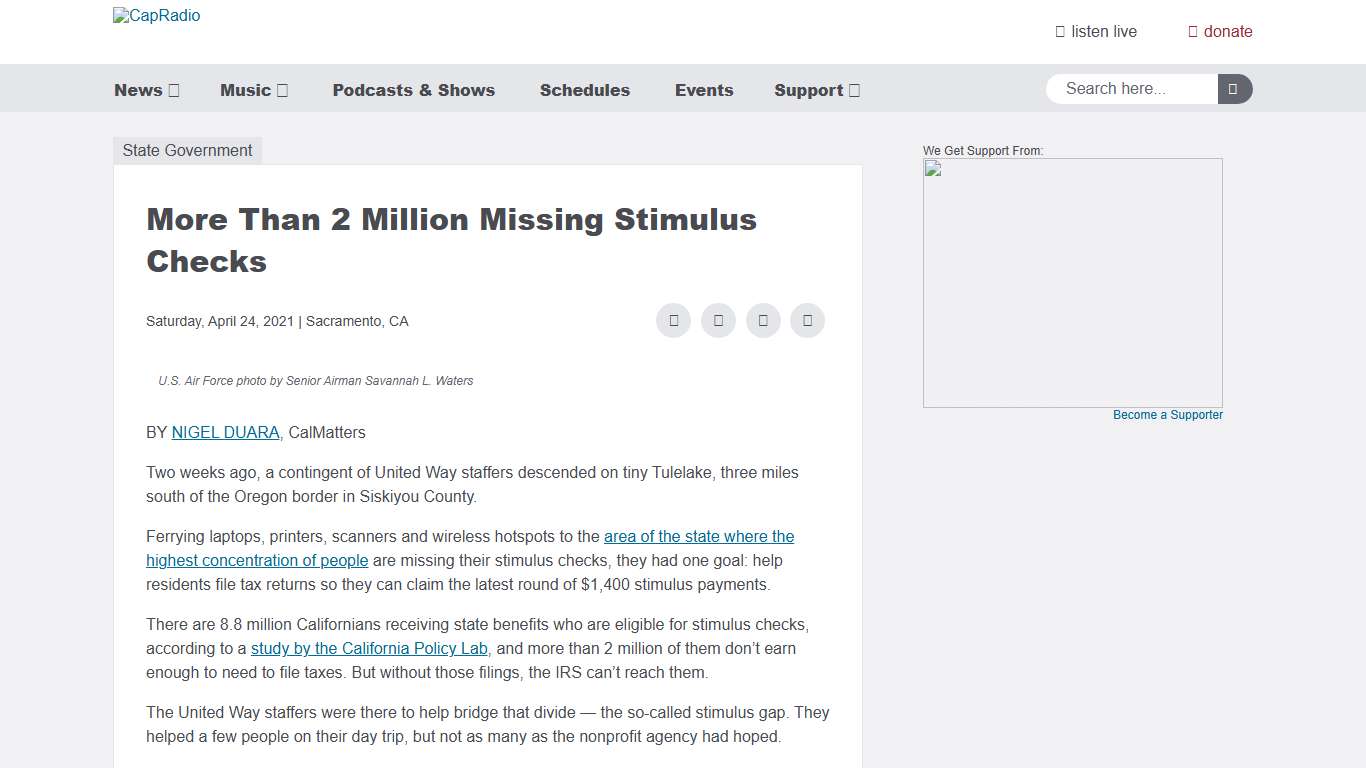Click the CapRadio logo
The width and height of the screenshot is (1366, 768).
click(156, 15)
